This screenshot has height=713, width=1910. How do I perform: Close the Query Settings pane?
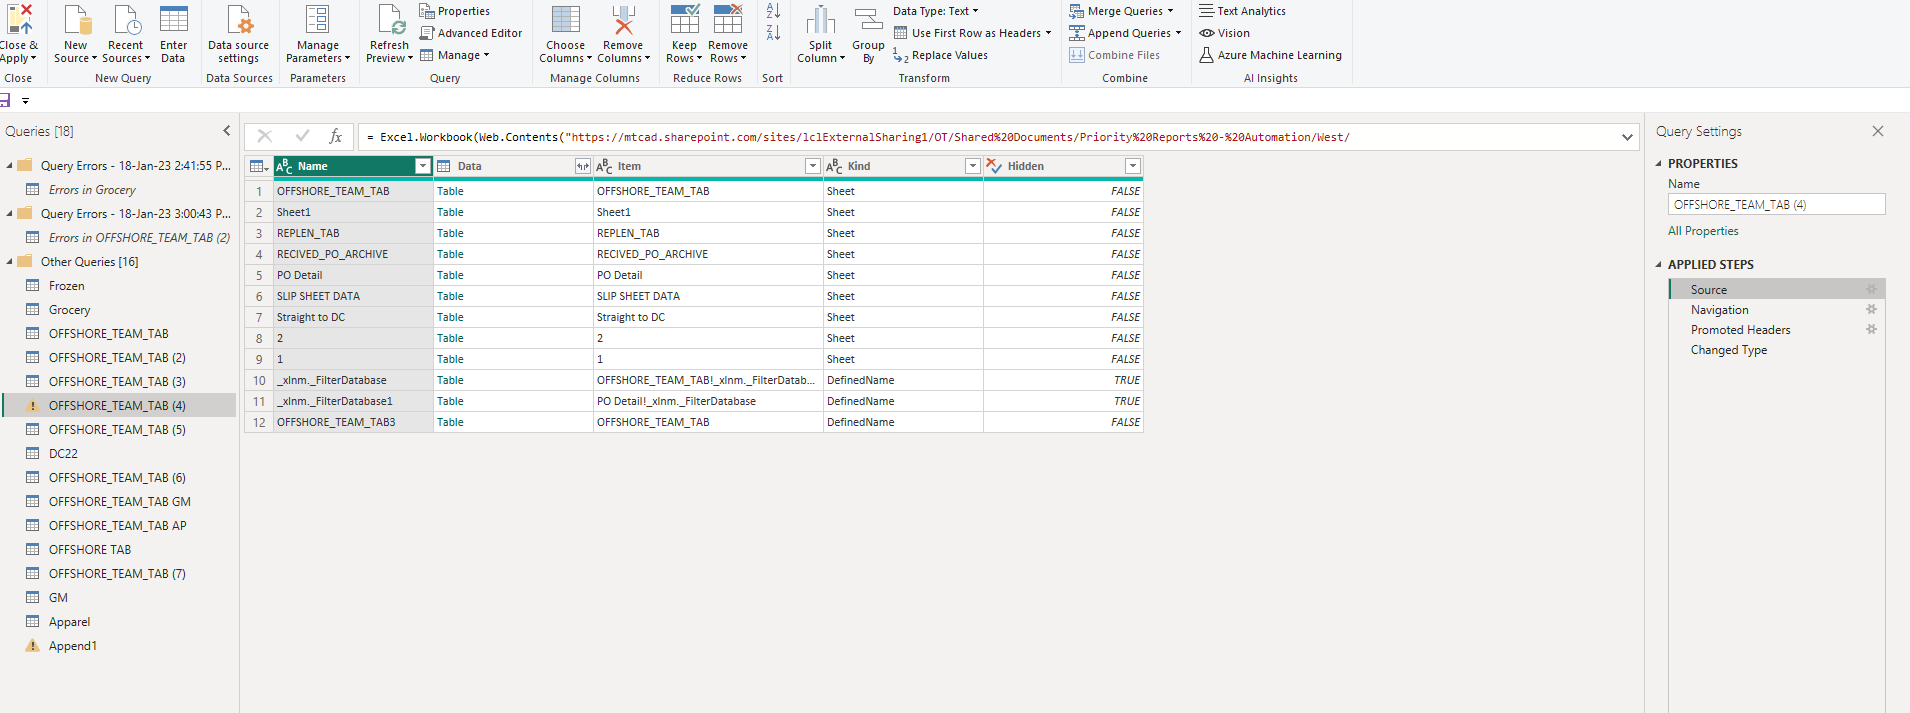[x=1878, y=131]
